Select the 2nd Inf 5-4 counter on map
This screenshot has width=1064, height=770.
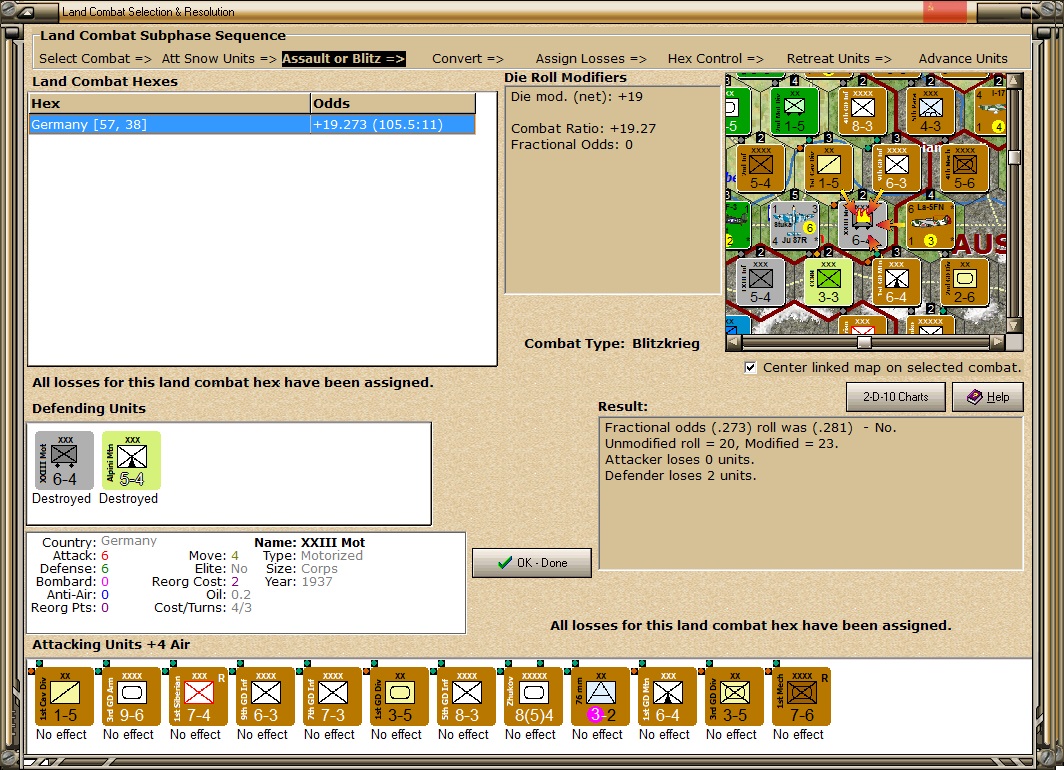pos(760,168)
